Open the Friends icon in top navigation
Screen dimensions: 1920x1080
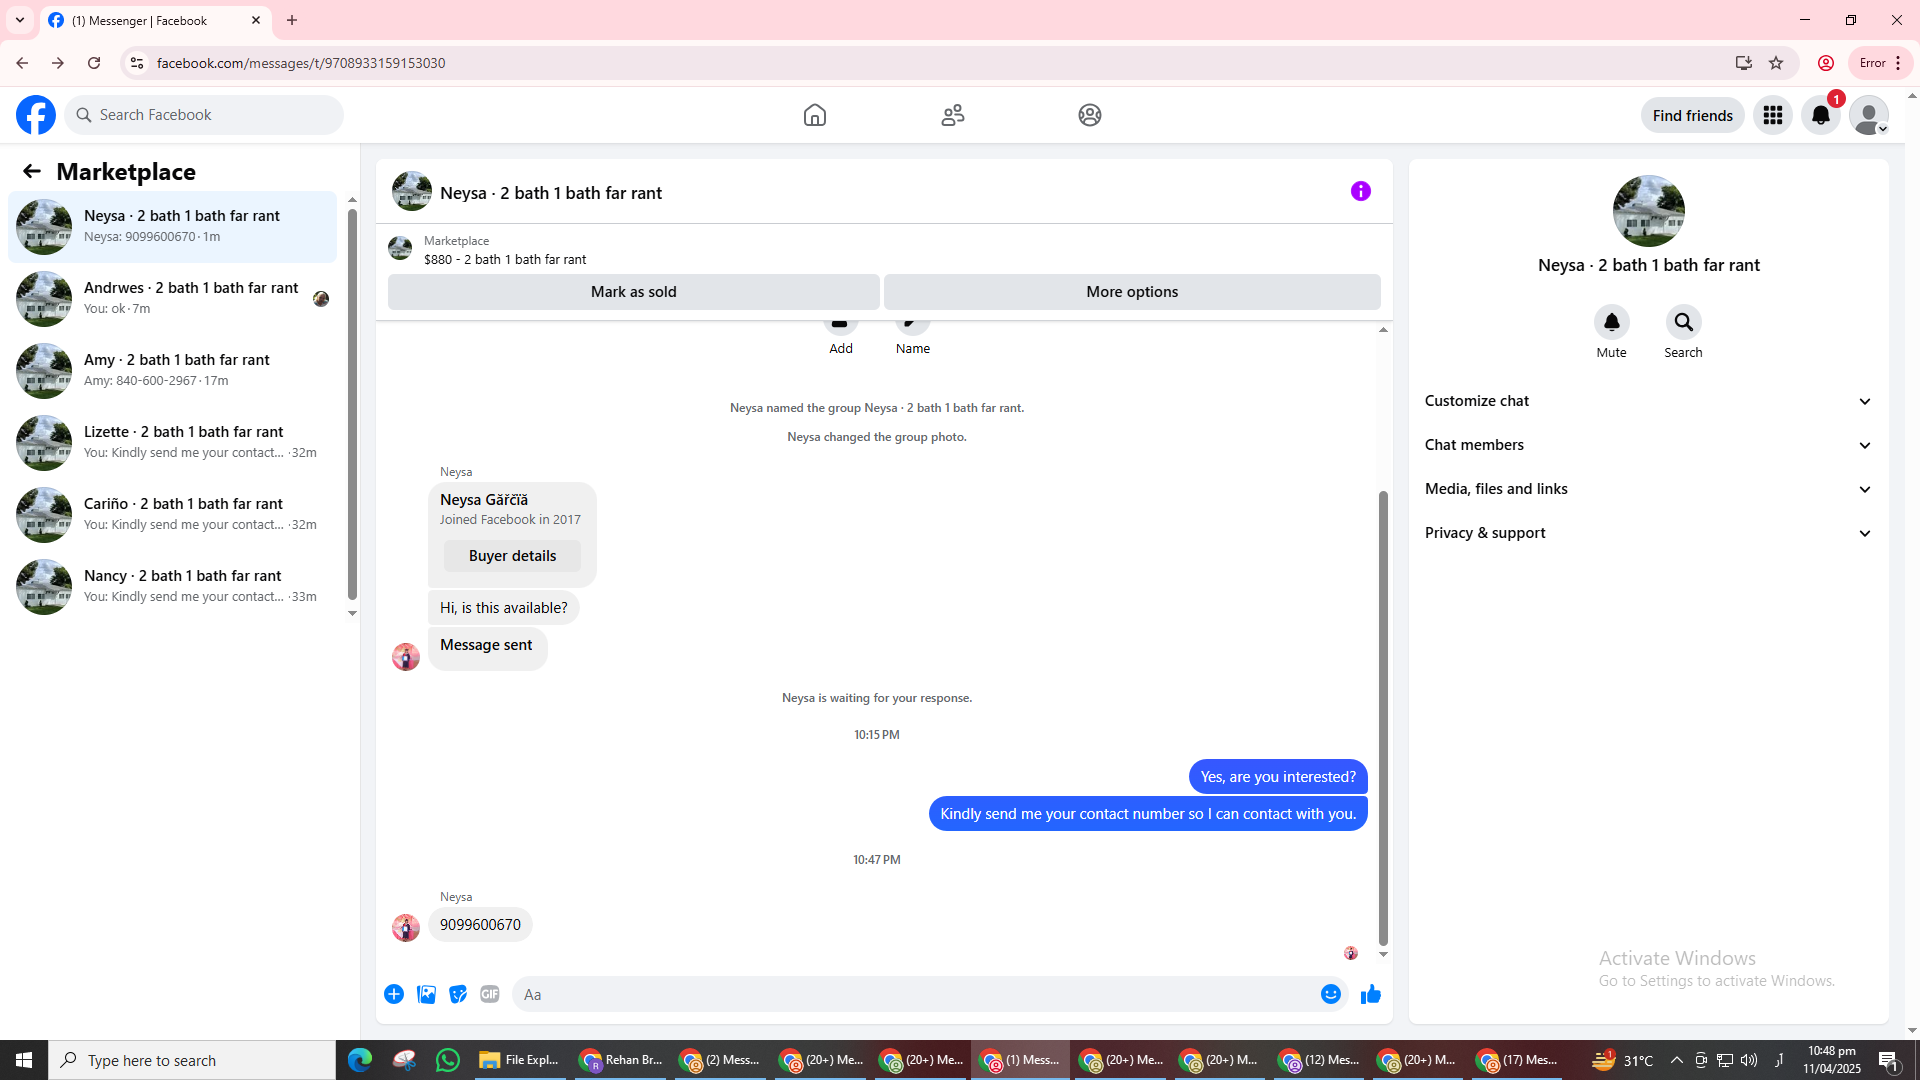[x=953, y=115]
